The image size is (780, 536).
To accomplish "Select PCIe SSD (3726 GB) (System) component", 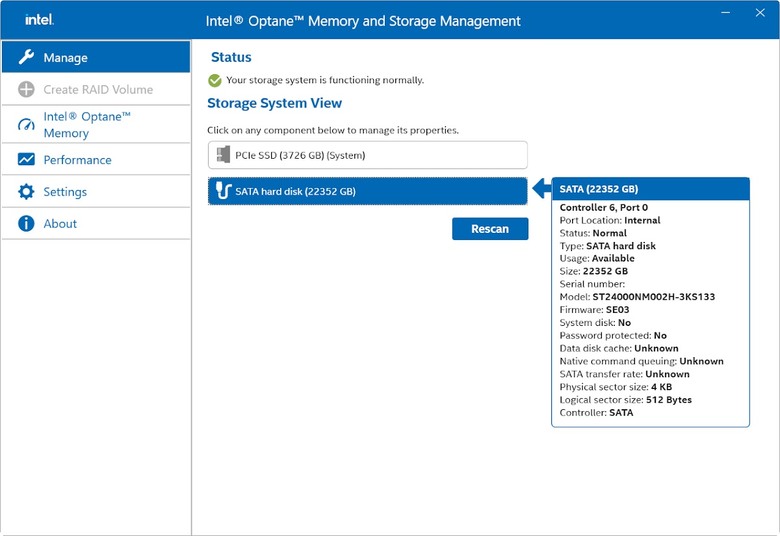I will point(368,155).
